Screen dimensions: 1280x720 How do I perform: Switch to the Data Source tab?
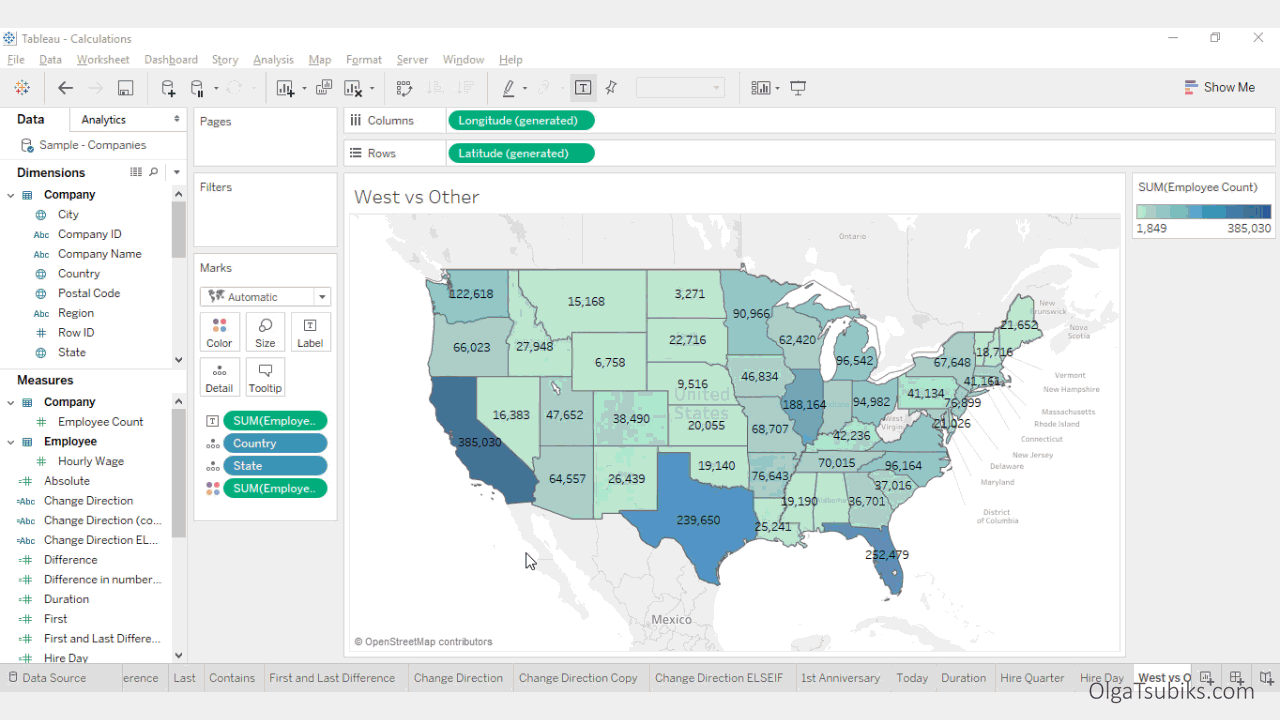pyautogui.click(x=55, y=677)
